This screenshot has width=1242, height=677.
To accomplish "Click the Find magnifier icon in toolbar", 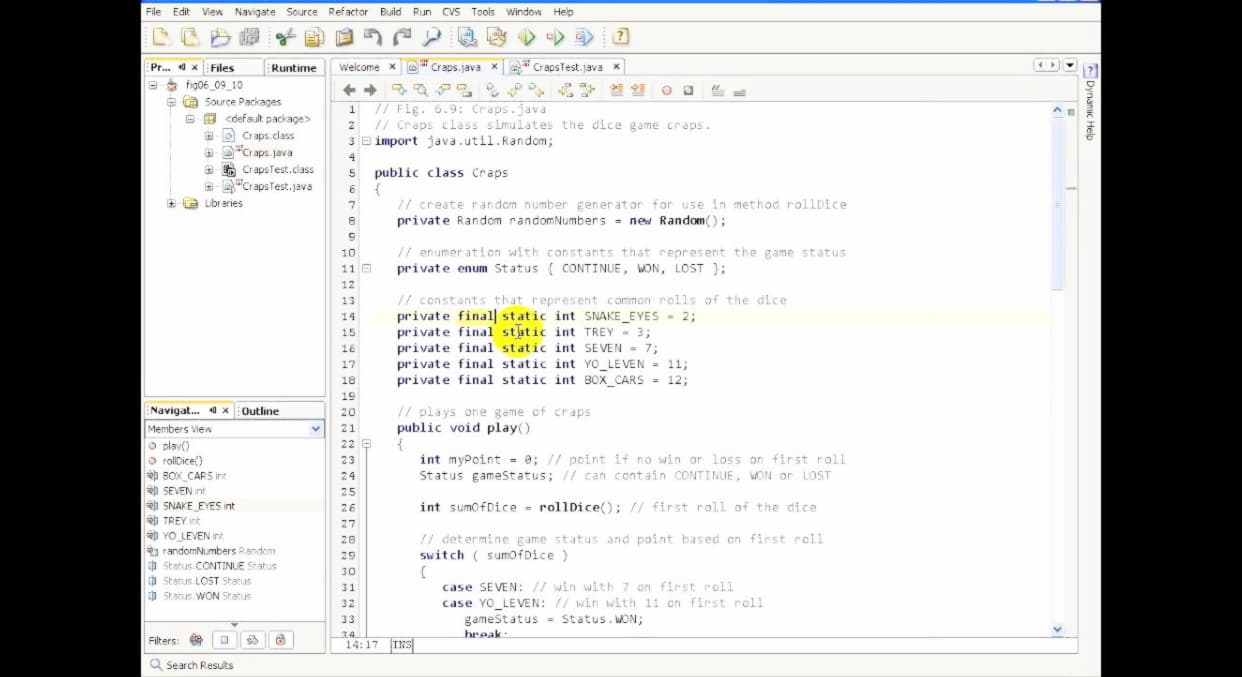I will [x=431, y=37].
